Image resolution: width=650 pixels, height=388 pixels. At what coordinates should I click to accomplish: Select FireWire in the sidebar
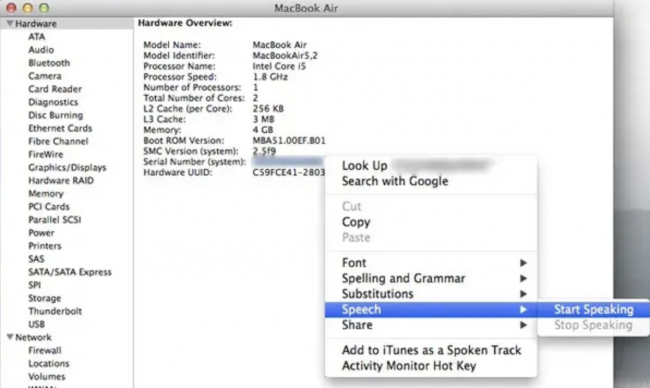46,154
